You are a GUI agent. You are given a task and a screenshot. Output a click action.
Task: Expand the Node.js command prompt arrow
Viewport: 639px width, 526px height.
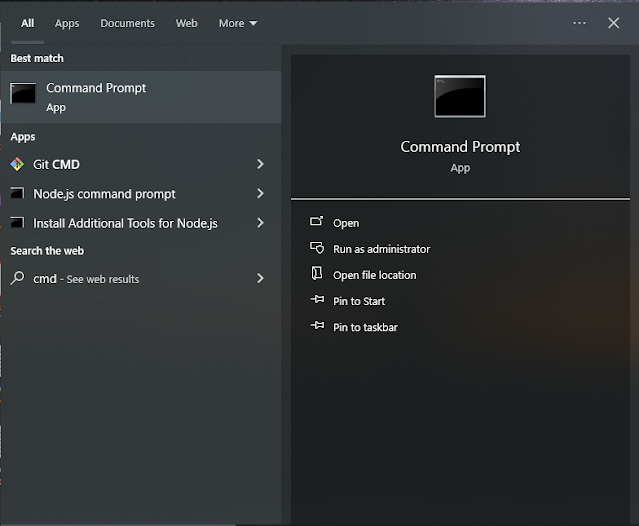[260, 194]
